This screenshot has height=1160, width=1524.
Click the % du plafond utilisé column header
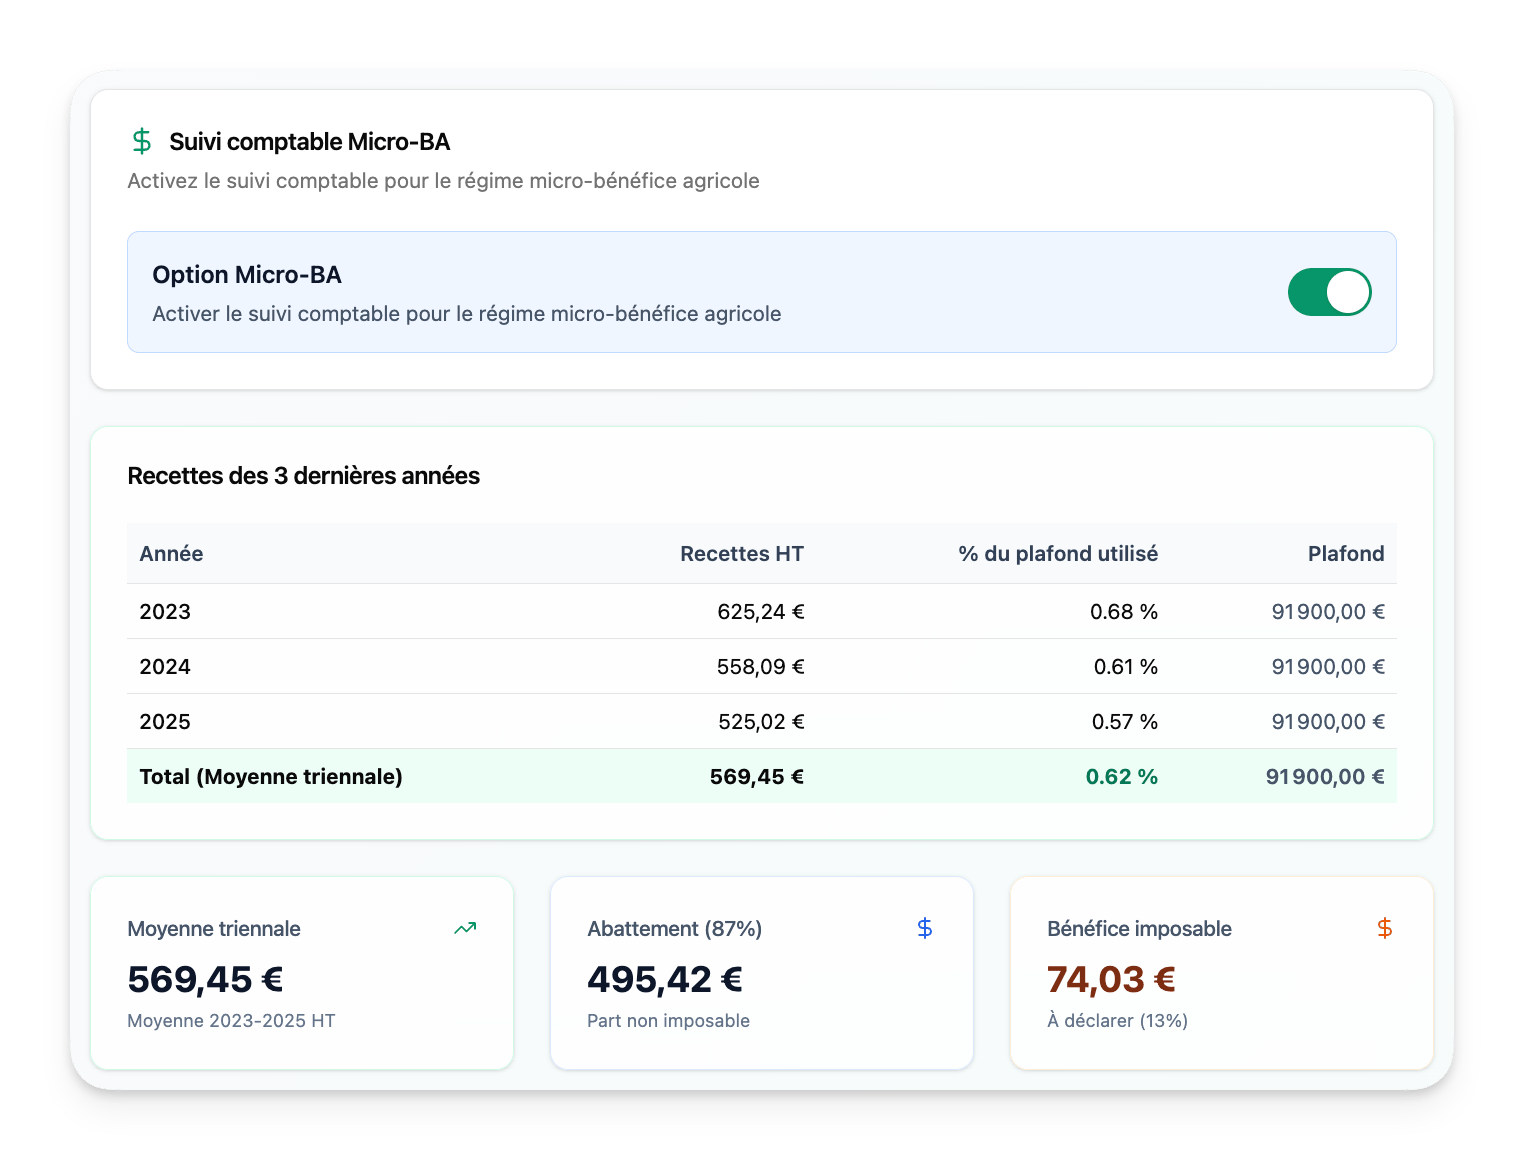pyautogui.click(x=1057, y=554)
